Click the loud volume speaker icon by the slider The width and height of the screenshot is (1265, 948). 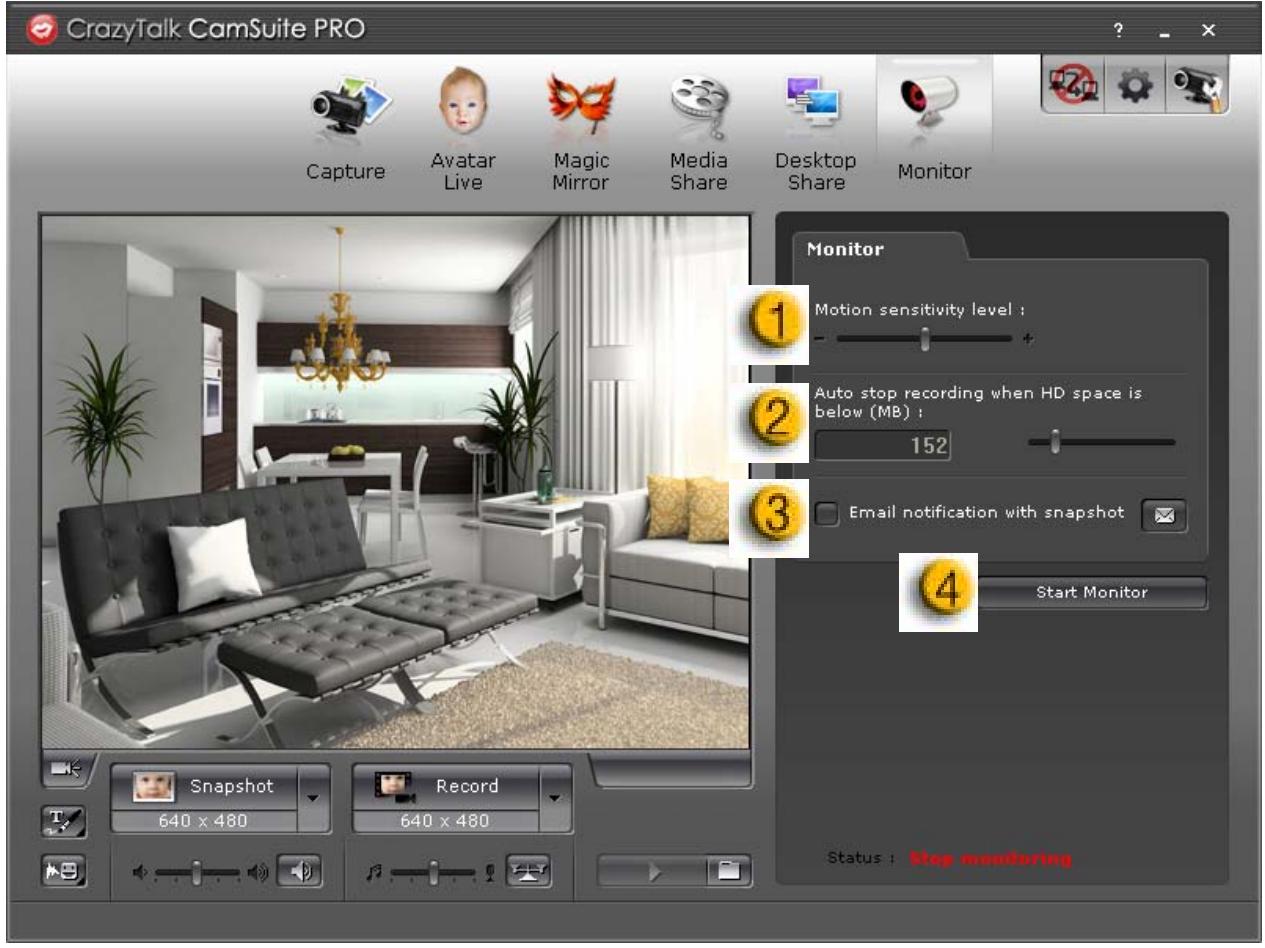pos(259,872)
